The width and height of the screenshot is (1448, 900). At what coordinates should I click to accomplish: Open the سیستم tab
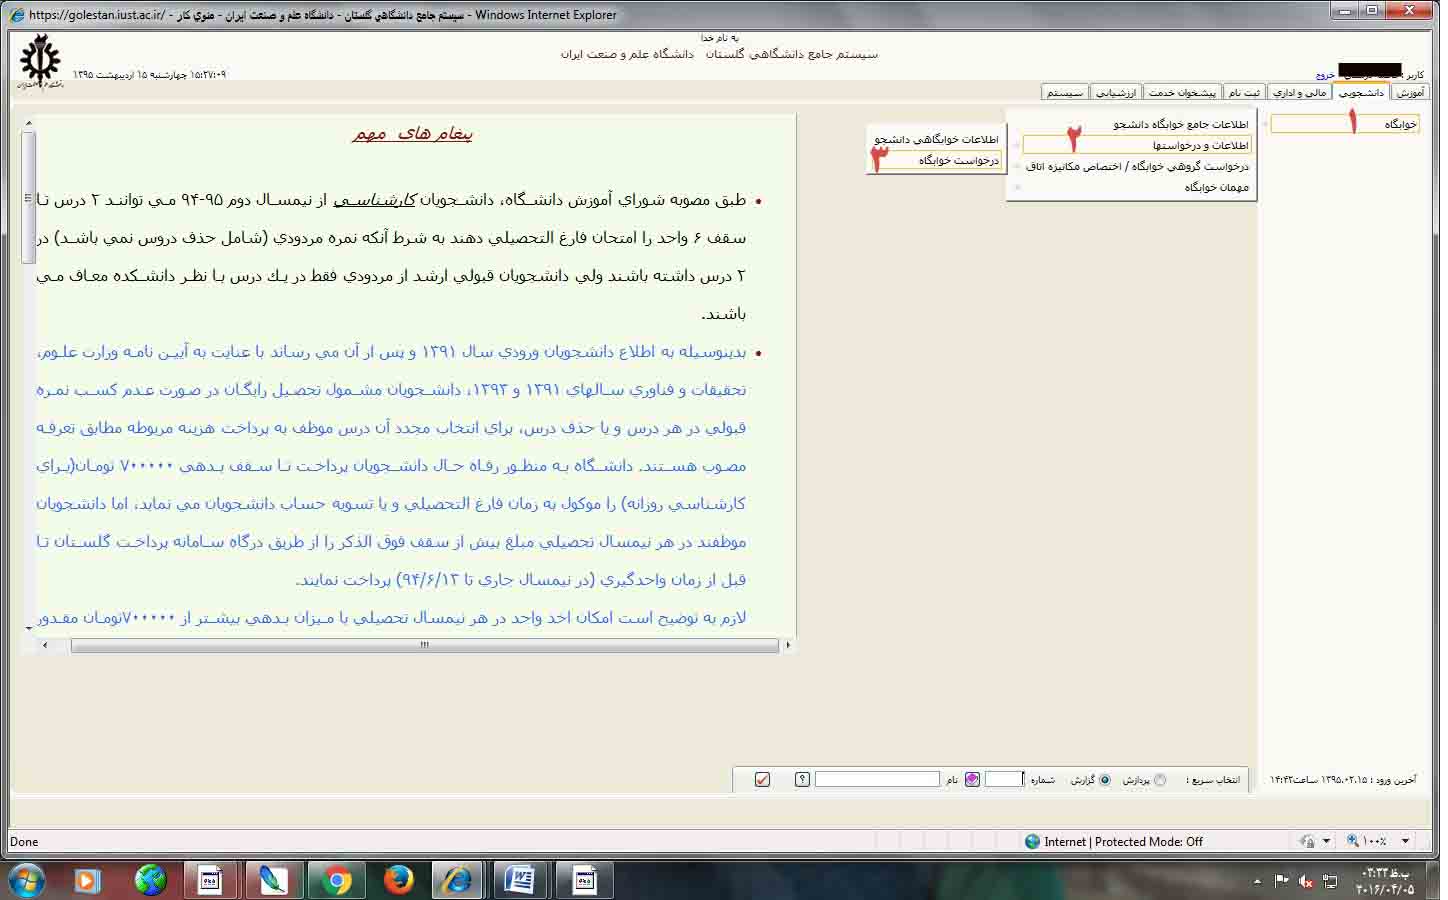[x=1064, y=92]
